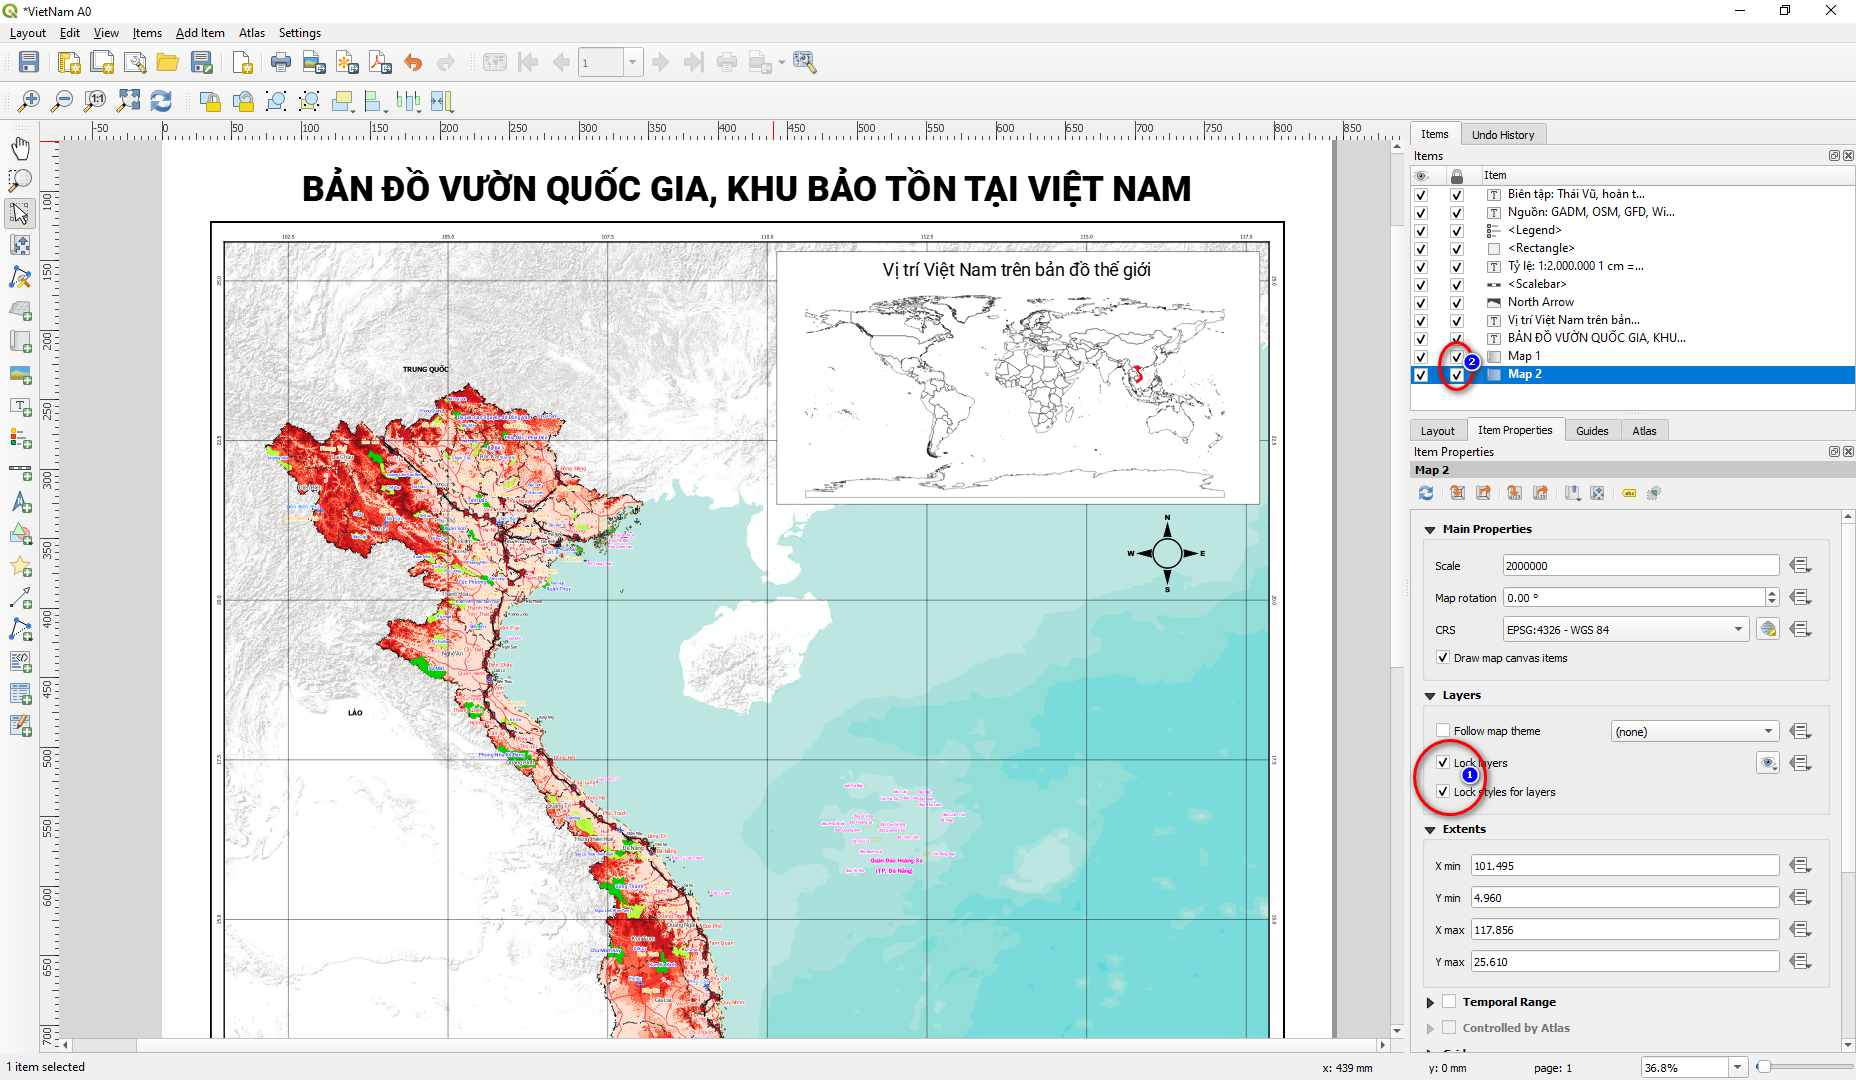Image resolution: width=1856 pixels, height=1080 pixels.
Task: Create a new layout from toolbar
Action: coord(68,63)
